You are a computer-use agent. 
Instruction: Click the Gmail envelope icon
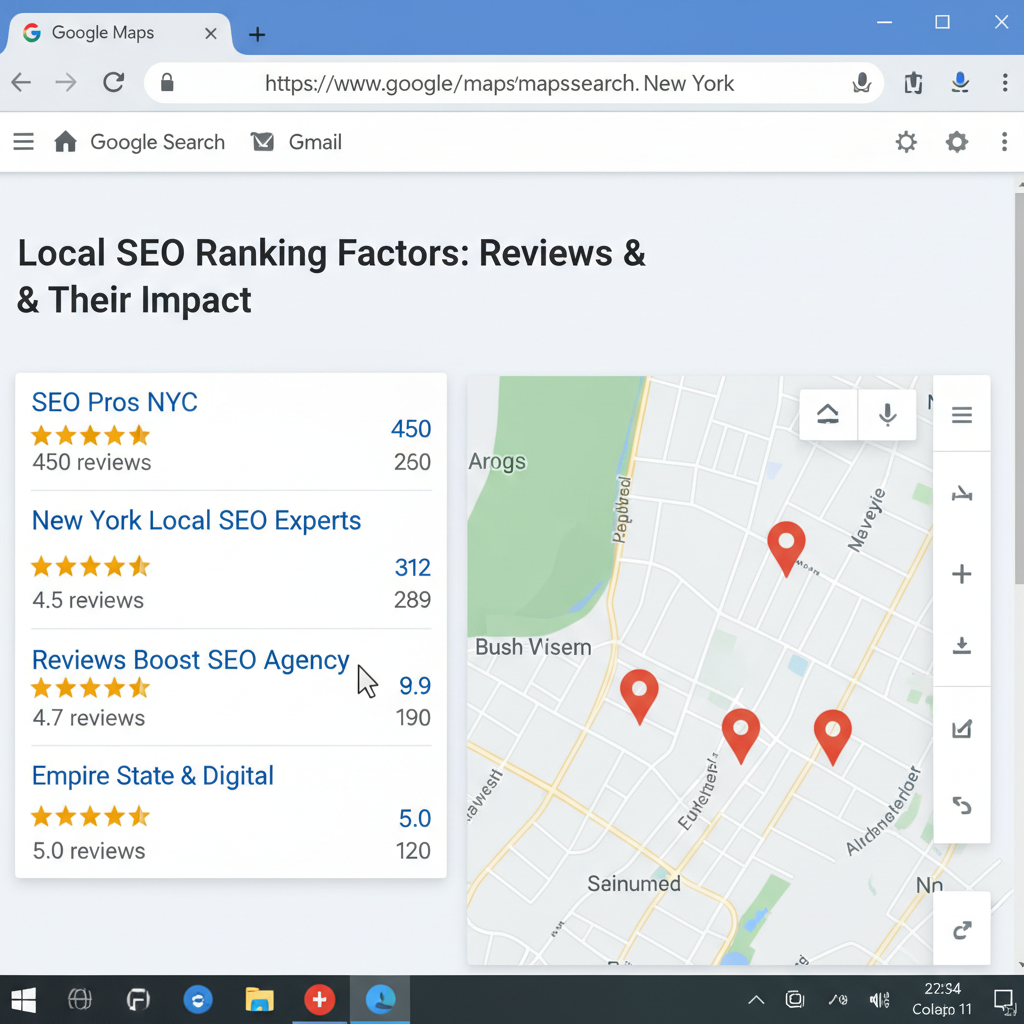pyautogui.click(x=263, y=142)
